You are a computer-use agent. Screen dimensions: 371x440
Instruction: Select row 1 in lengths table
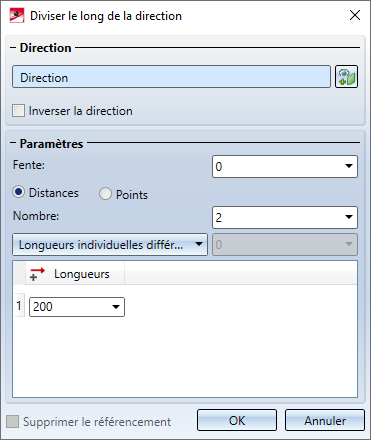pos(19,306)
